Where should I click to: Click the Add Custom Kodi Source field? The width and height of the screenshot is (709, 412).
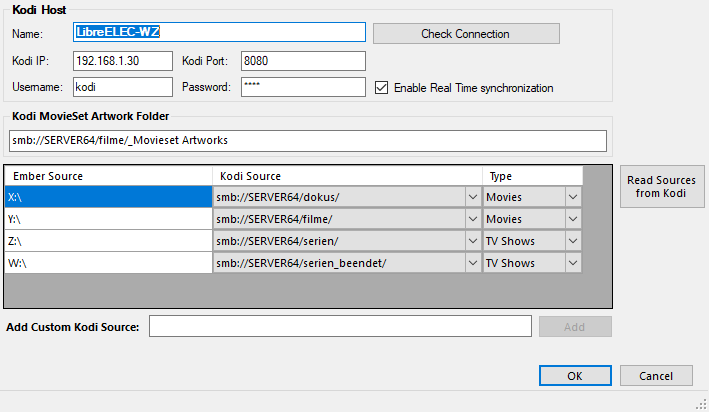[x=340, y=326]
